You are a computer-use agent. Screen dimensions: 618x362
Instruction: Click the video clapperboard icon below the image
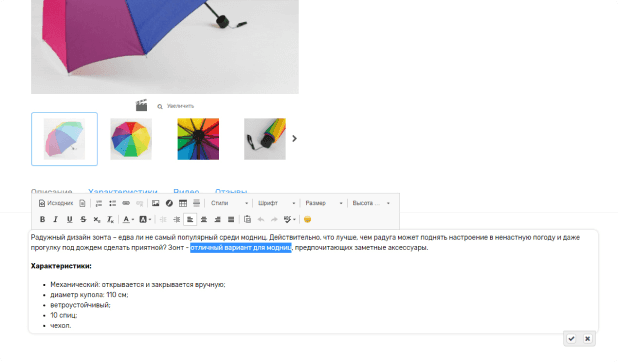click(141, 105)
